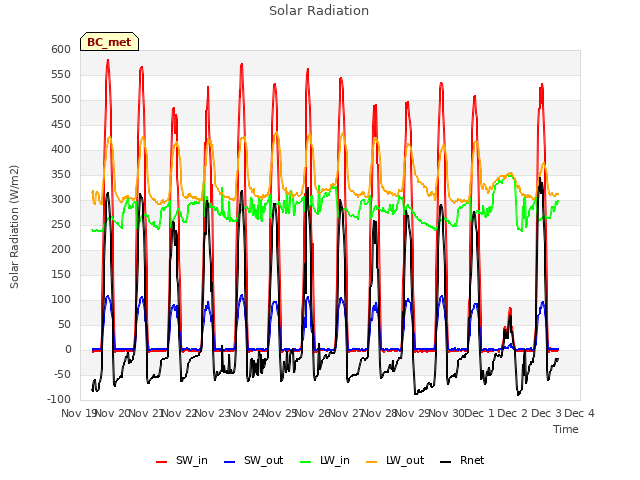This screenshot has width=640, height=480.
Task: Click the 150 y-axis tick label
Action: click(x=61, y=274)
